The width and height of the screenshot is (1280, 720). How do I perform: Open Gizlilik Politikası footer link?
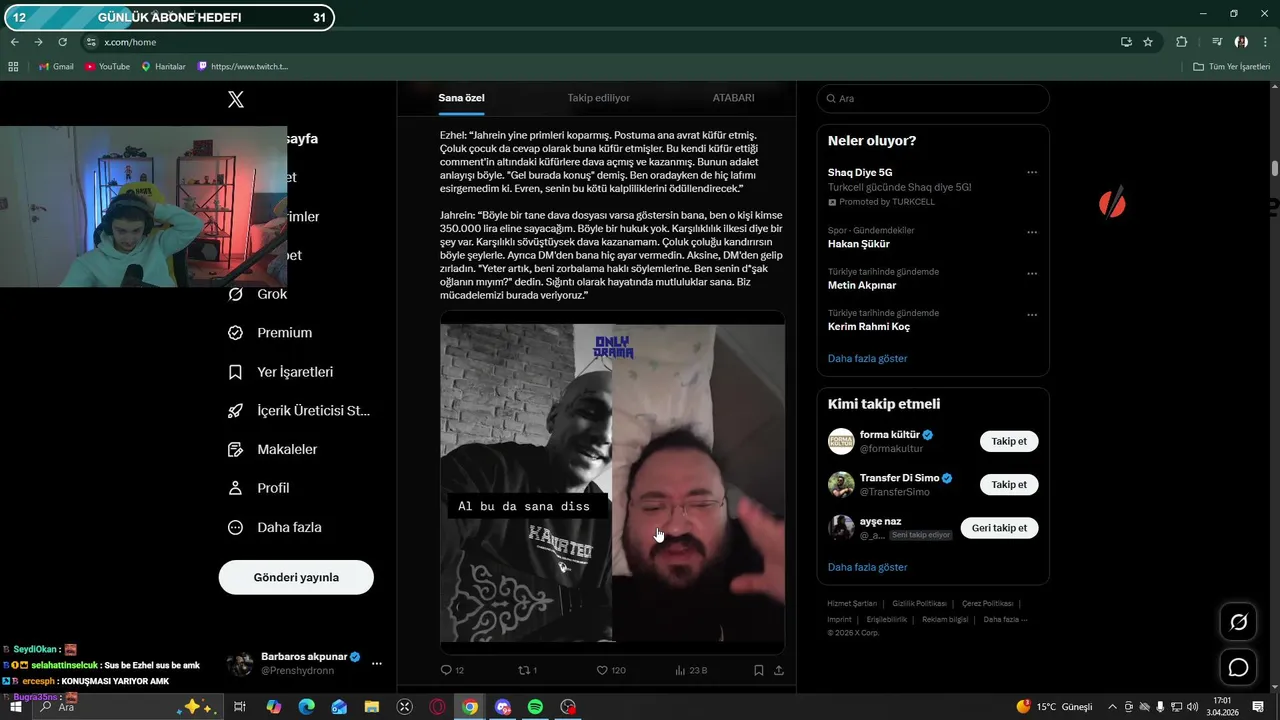point(919,604)
